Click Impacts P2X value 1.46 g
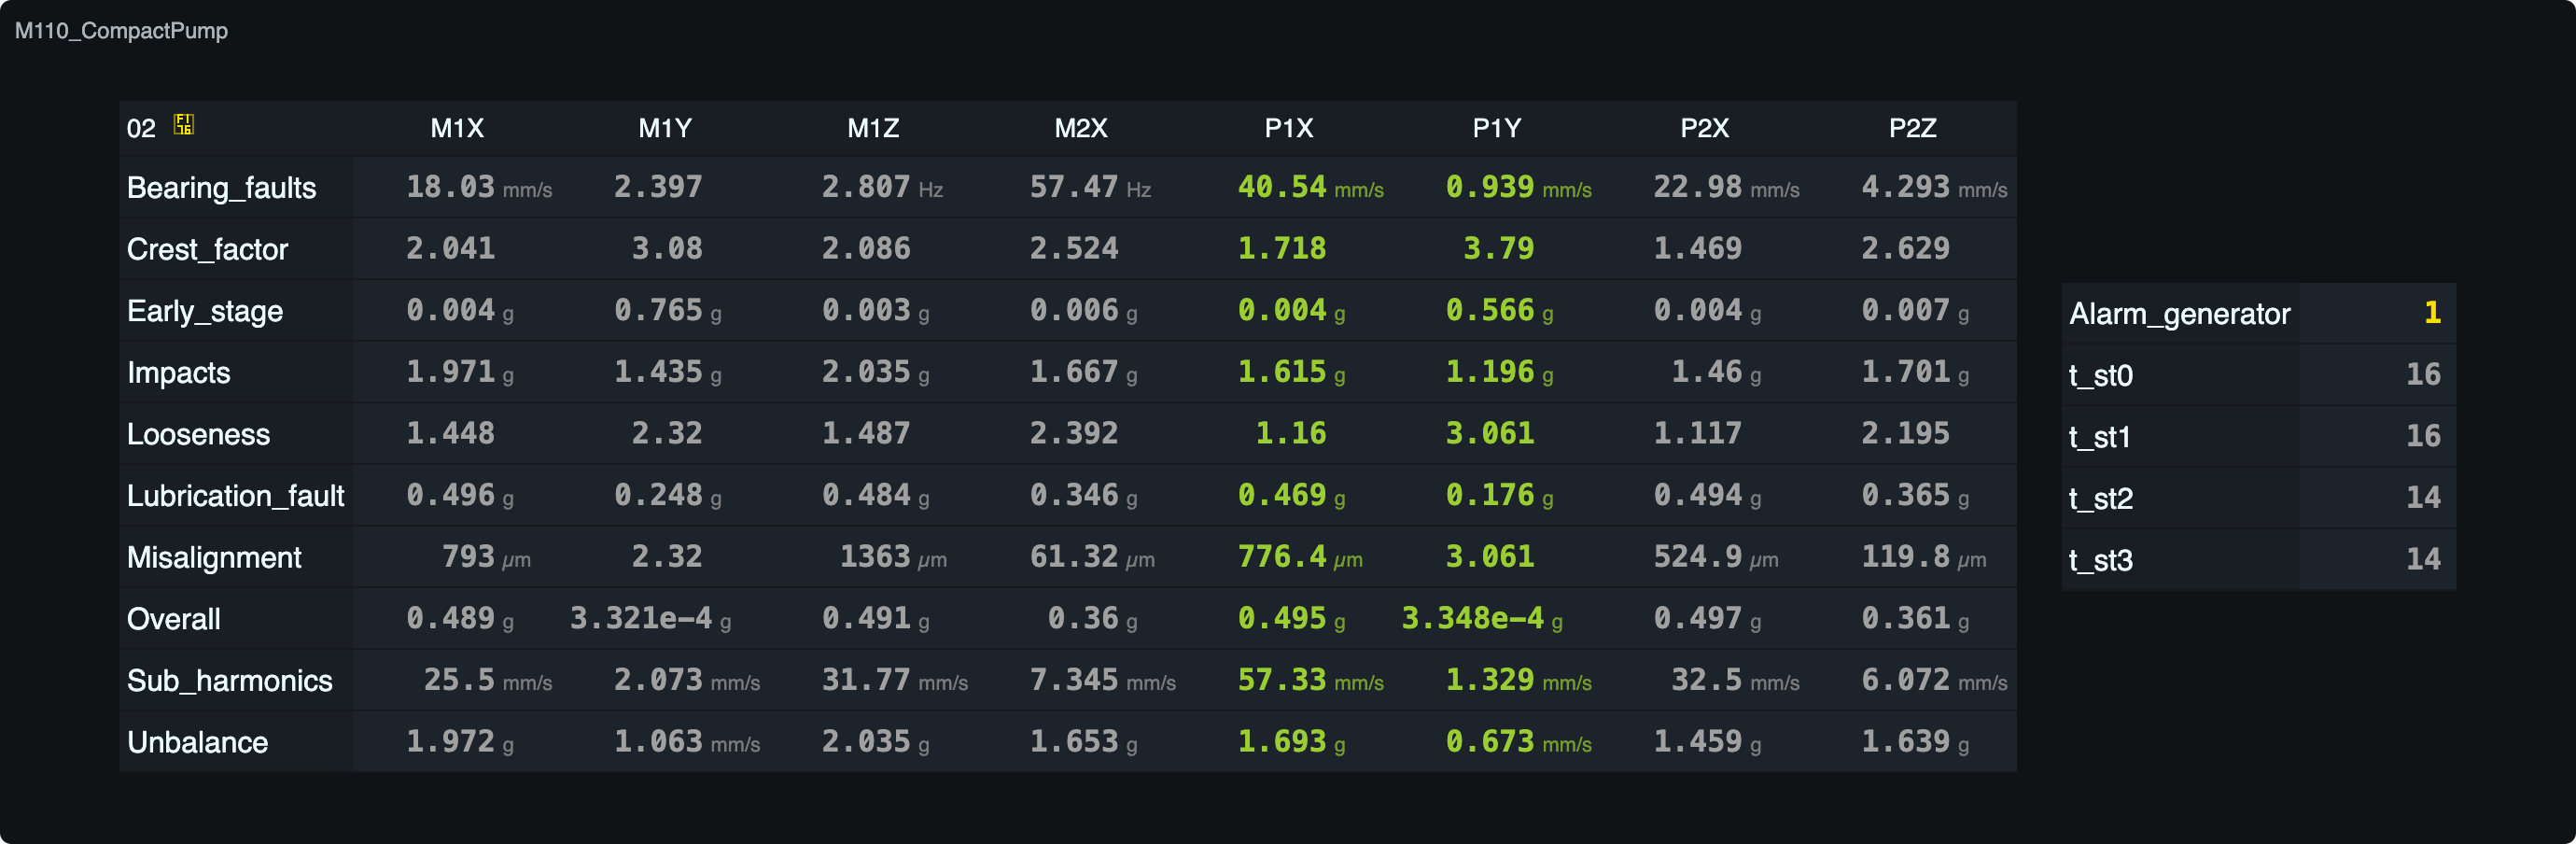Screen dimensions: 2576x844 [1717, 372]
